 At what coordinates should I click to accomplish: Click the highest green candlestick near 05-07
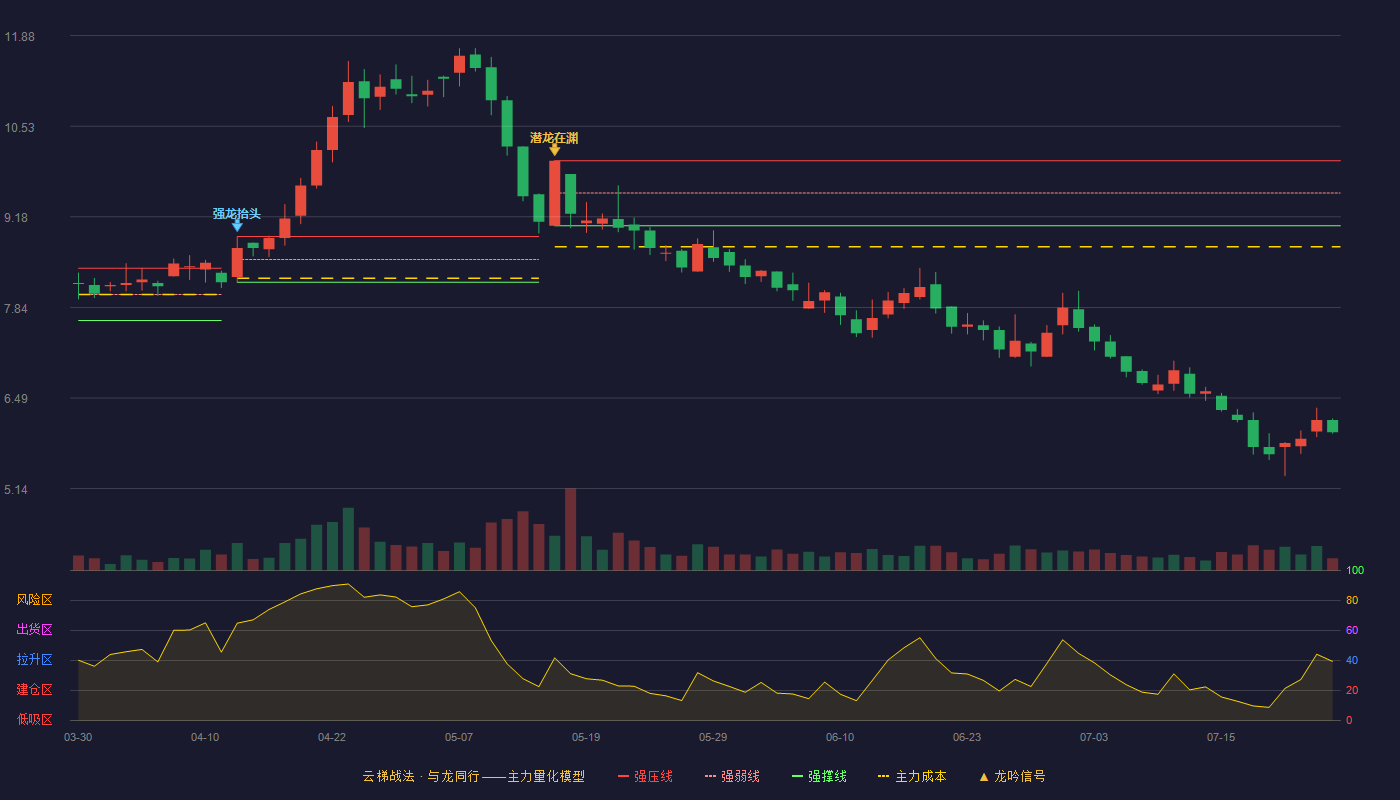click(x=475, y=61)
